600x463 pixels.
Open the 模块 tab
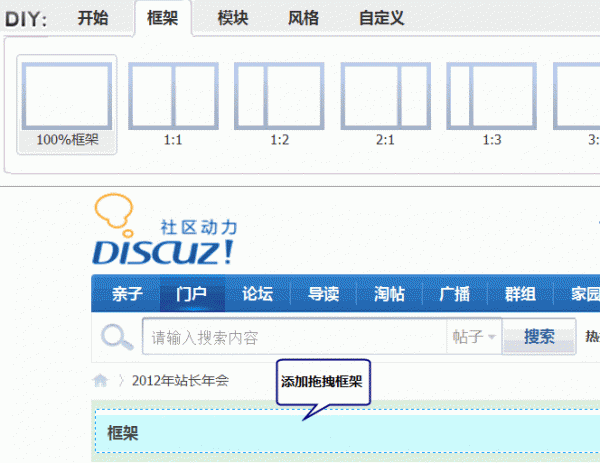point(233,18)
